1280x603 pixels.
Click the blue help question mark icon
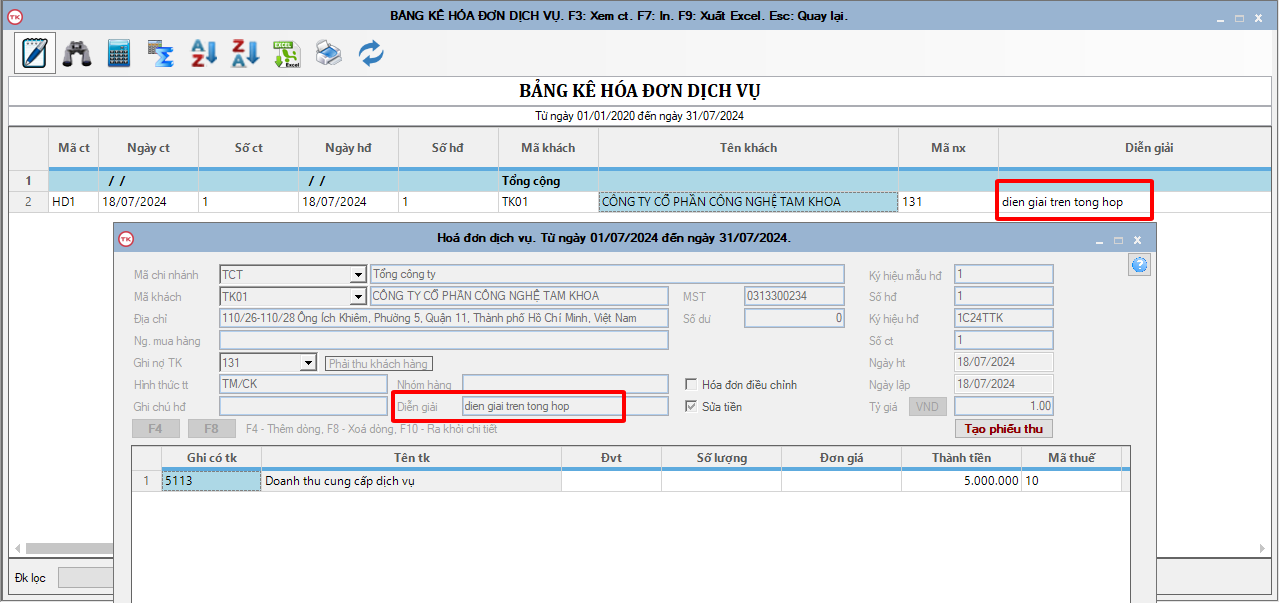pyautogui.click(x=1139, y=264)
